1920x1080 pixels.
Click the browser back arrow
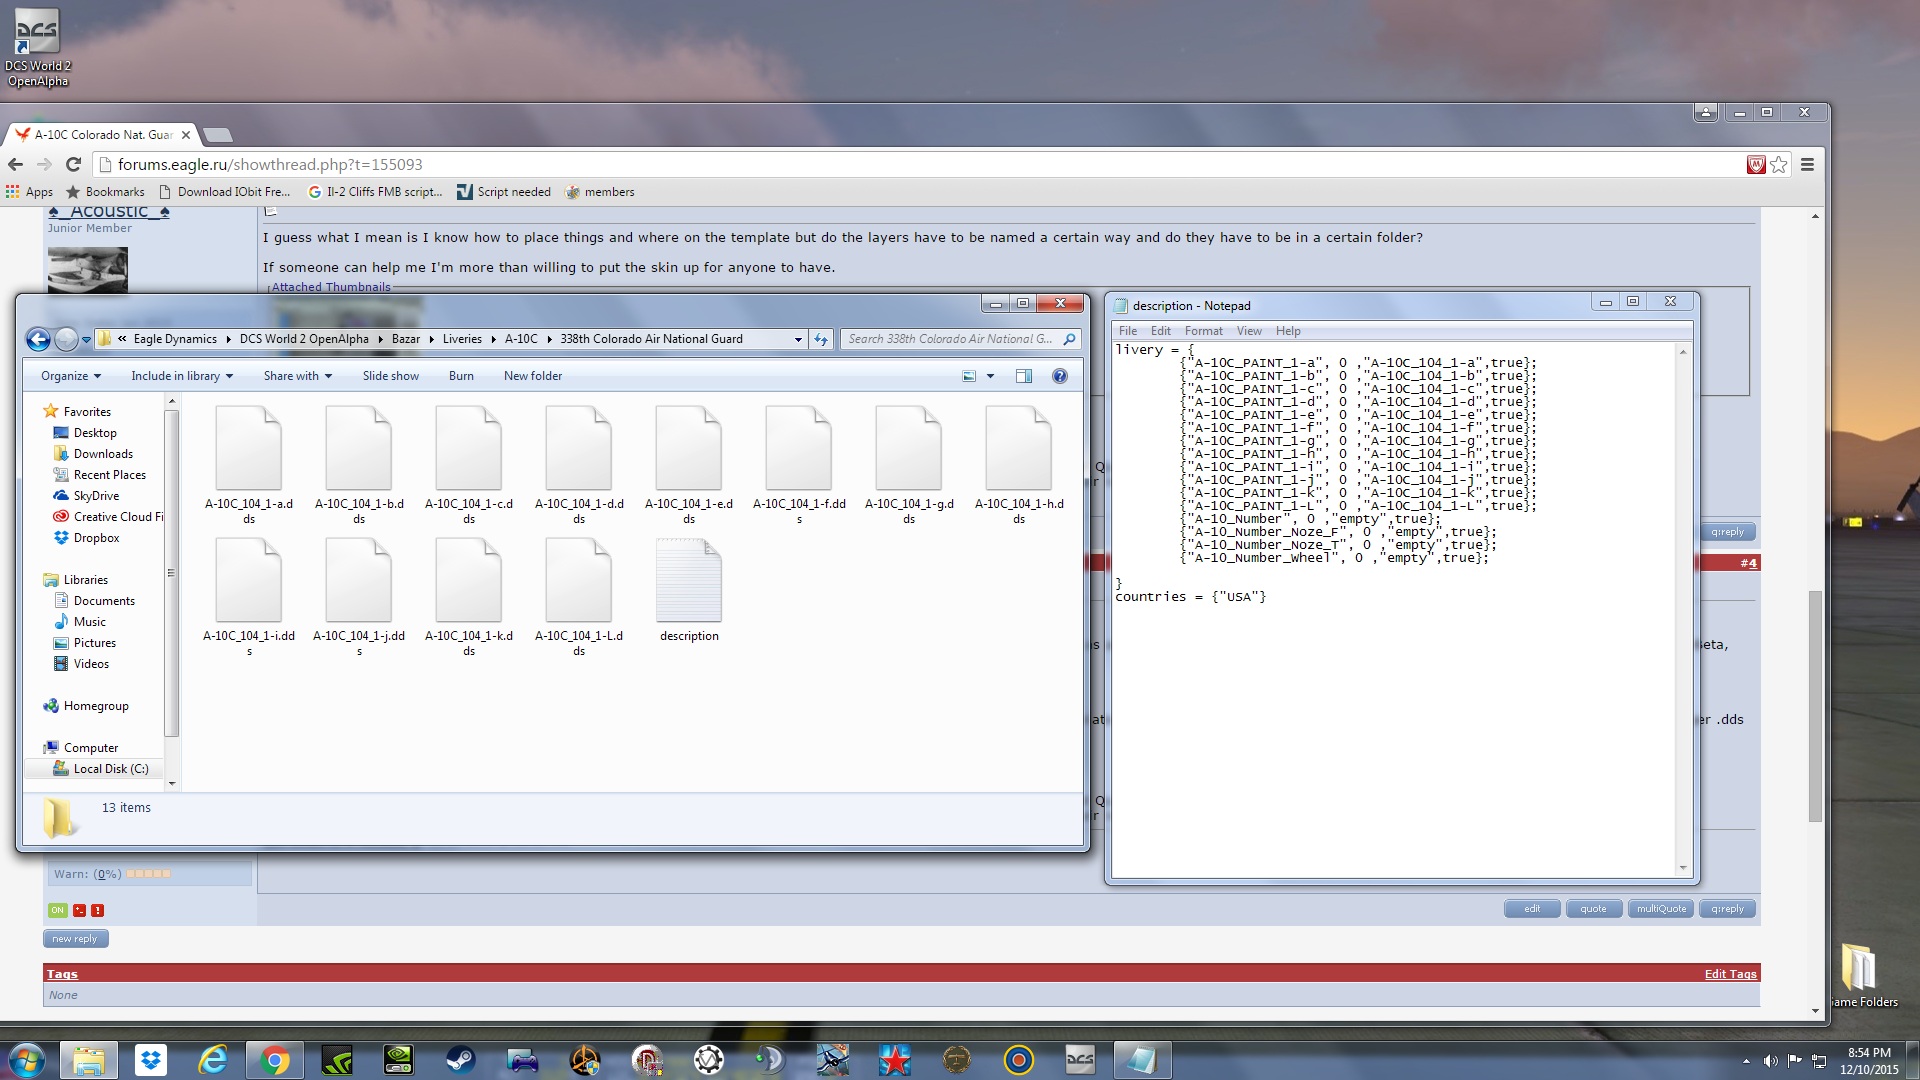tap(15, 165)
